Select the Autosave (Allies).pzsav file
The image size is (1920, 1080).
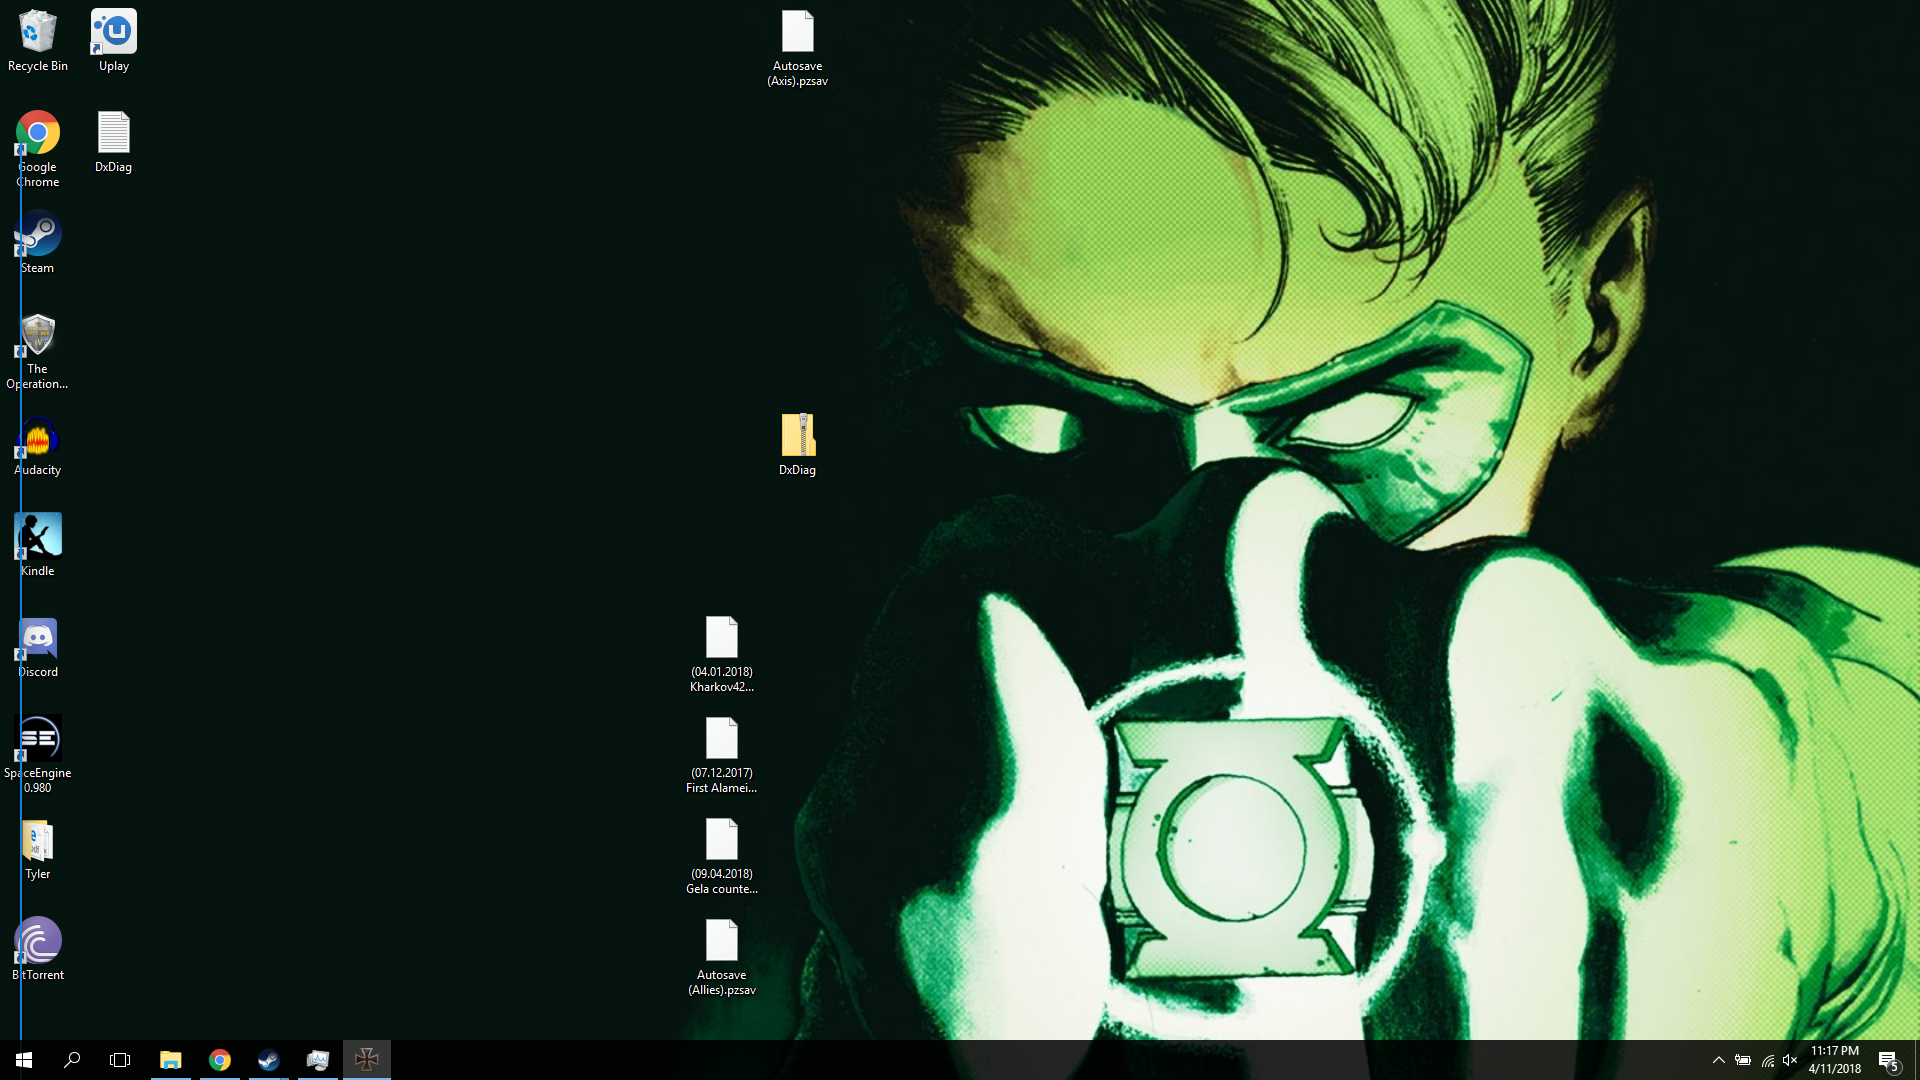pos(722,958)
